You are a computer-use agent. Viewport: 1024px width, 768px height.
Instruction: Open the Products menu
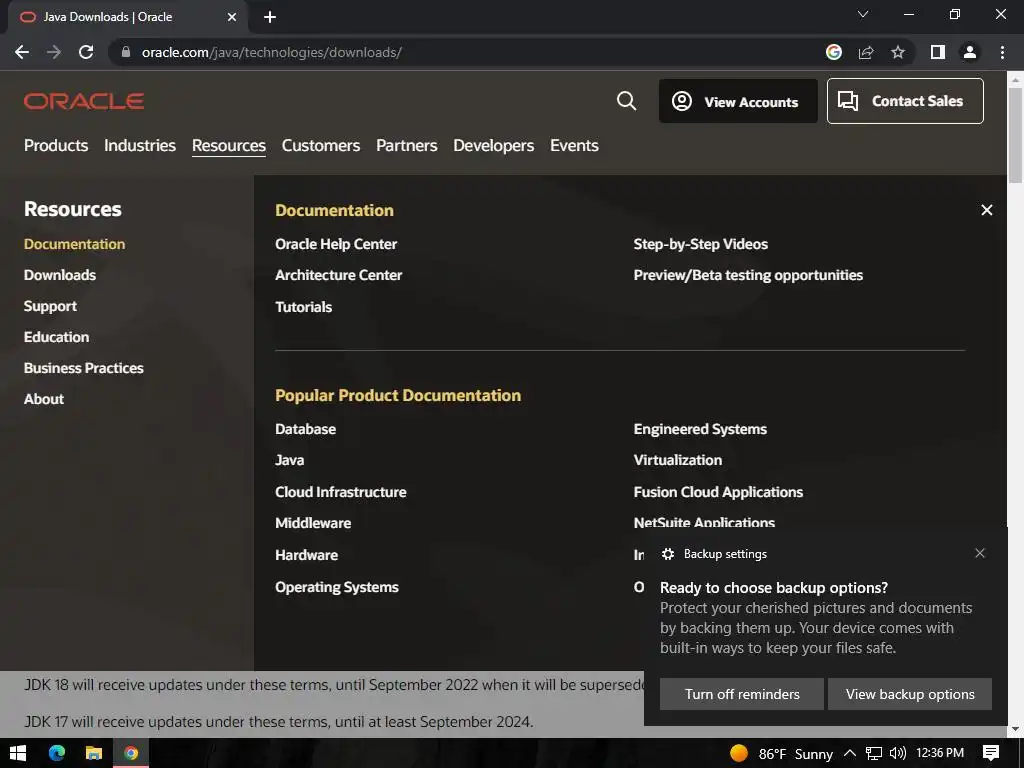coord(56,146)
